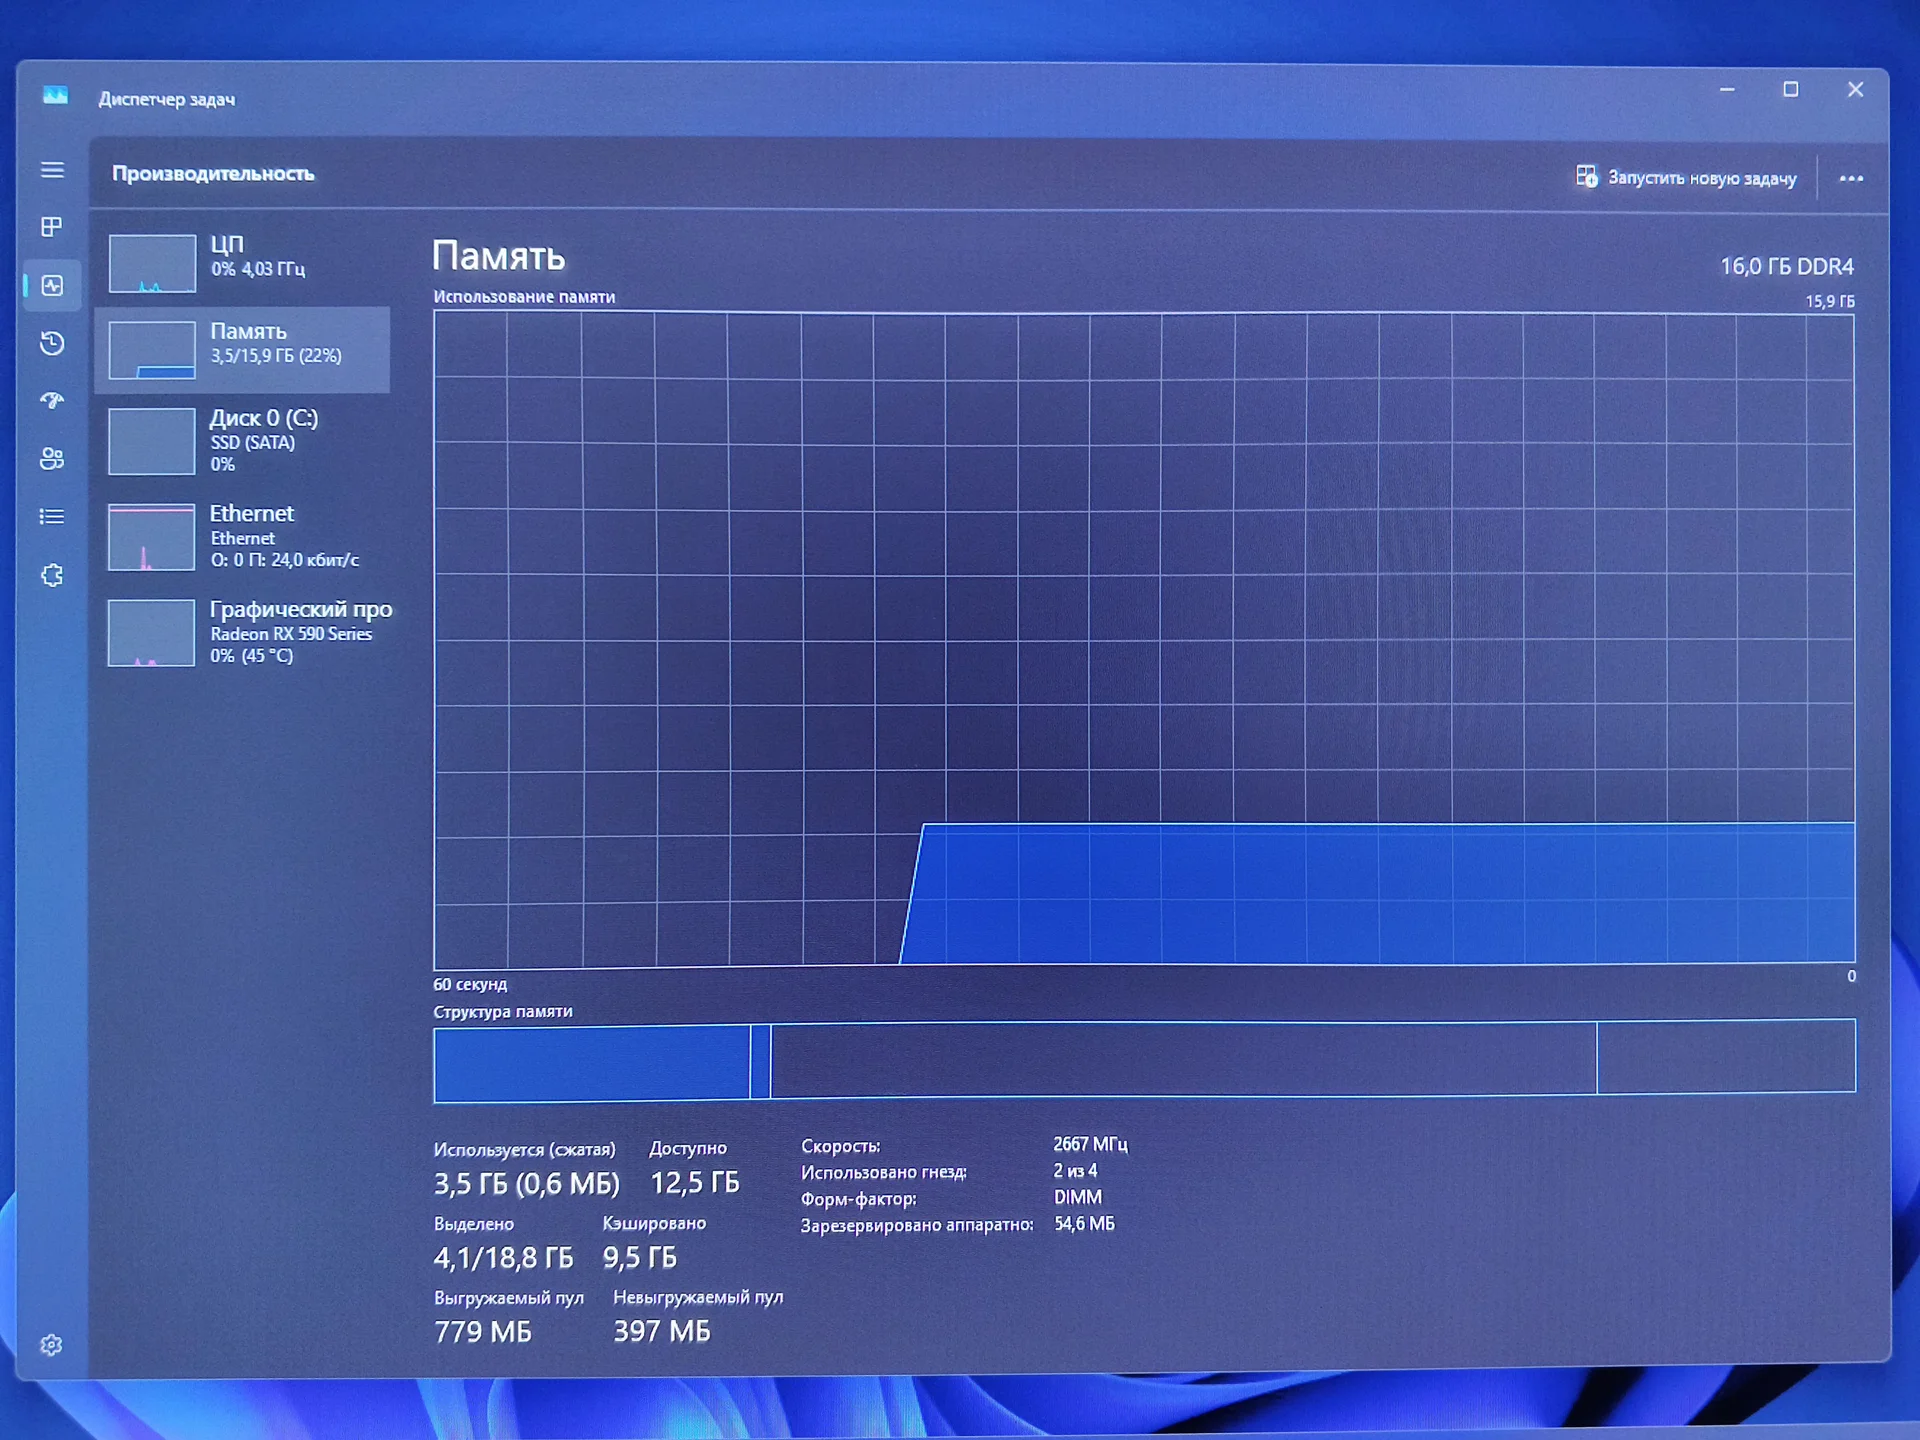Click the '2667 МГц' speed value
The height and width of the screenshot is (1440, 1920).
click(x=1090, y=1144)
